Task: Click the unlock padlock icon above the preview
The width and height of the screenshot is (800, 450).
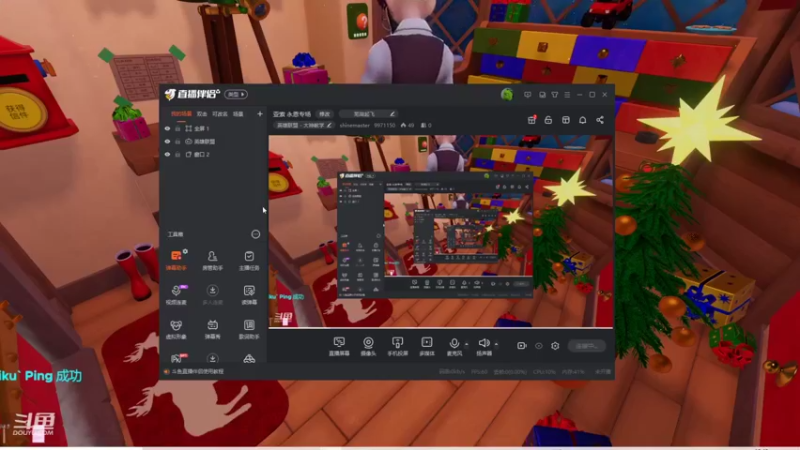Action: [548, 120]
